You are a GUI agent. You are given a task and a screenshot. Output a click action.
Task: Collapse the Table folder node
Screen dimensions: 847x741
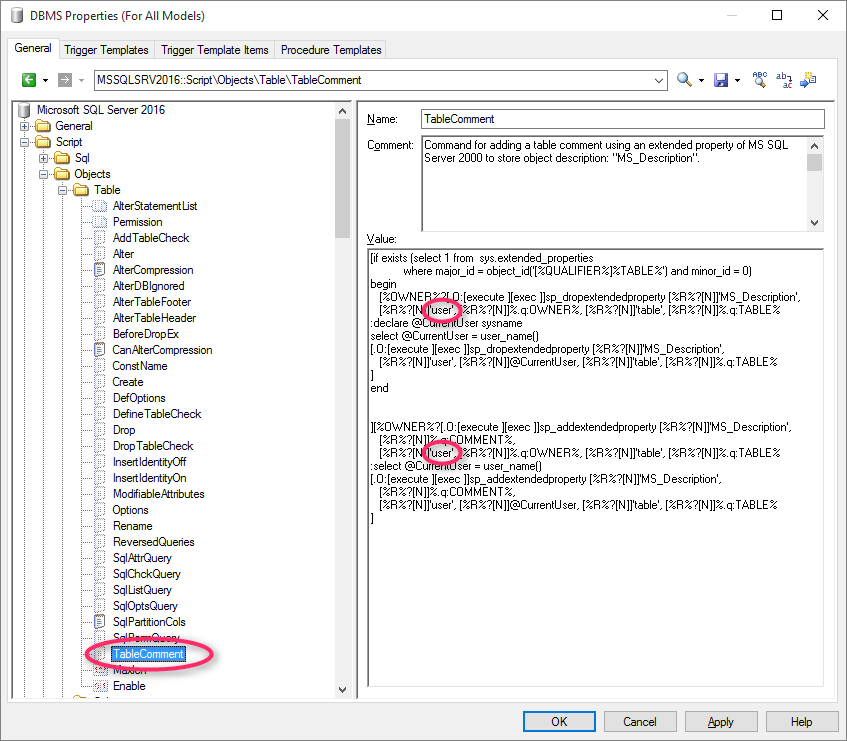point(63,190)
